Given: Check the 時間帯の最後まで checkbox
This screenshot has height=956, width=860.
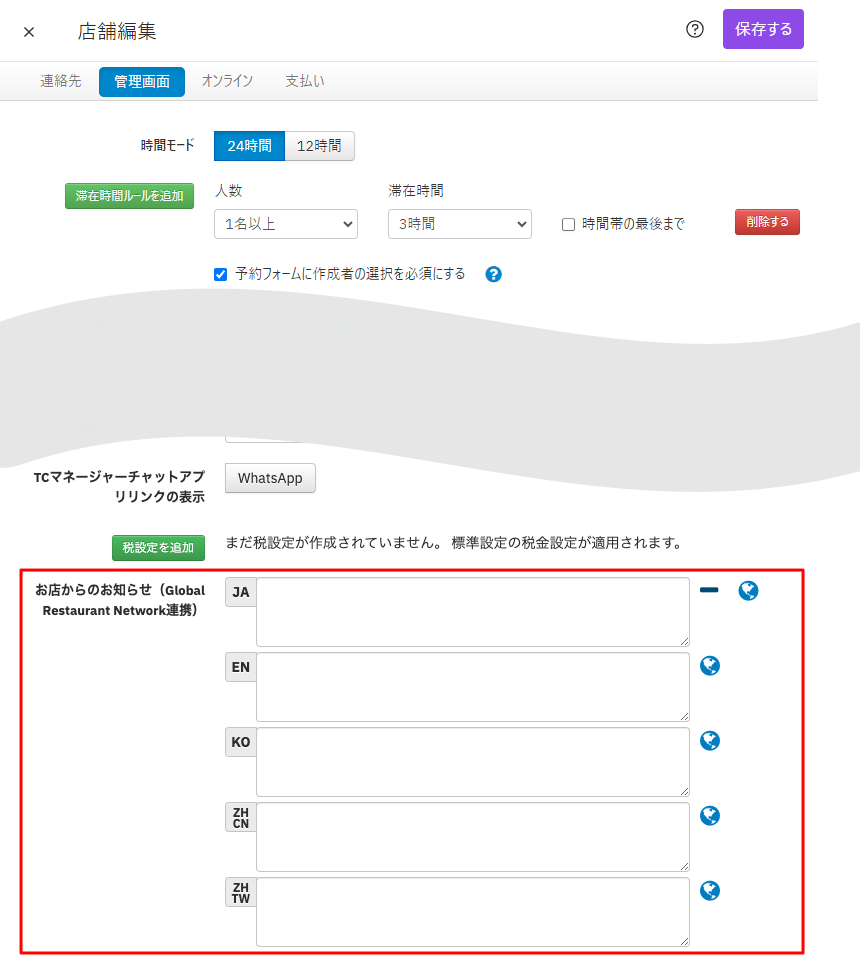Looking at the screenshot, I should 568,225.
